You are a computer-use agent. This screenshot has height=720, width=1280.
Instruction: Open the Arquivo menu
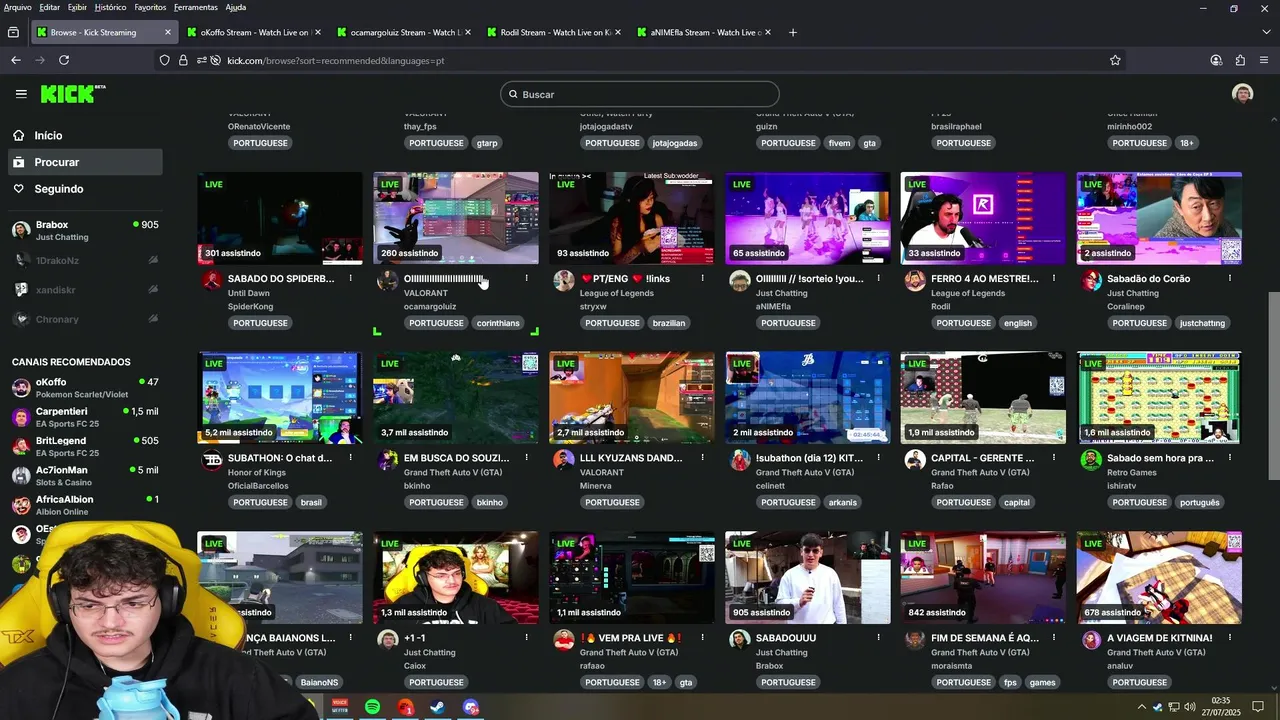coord(18,7)
